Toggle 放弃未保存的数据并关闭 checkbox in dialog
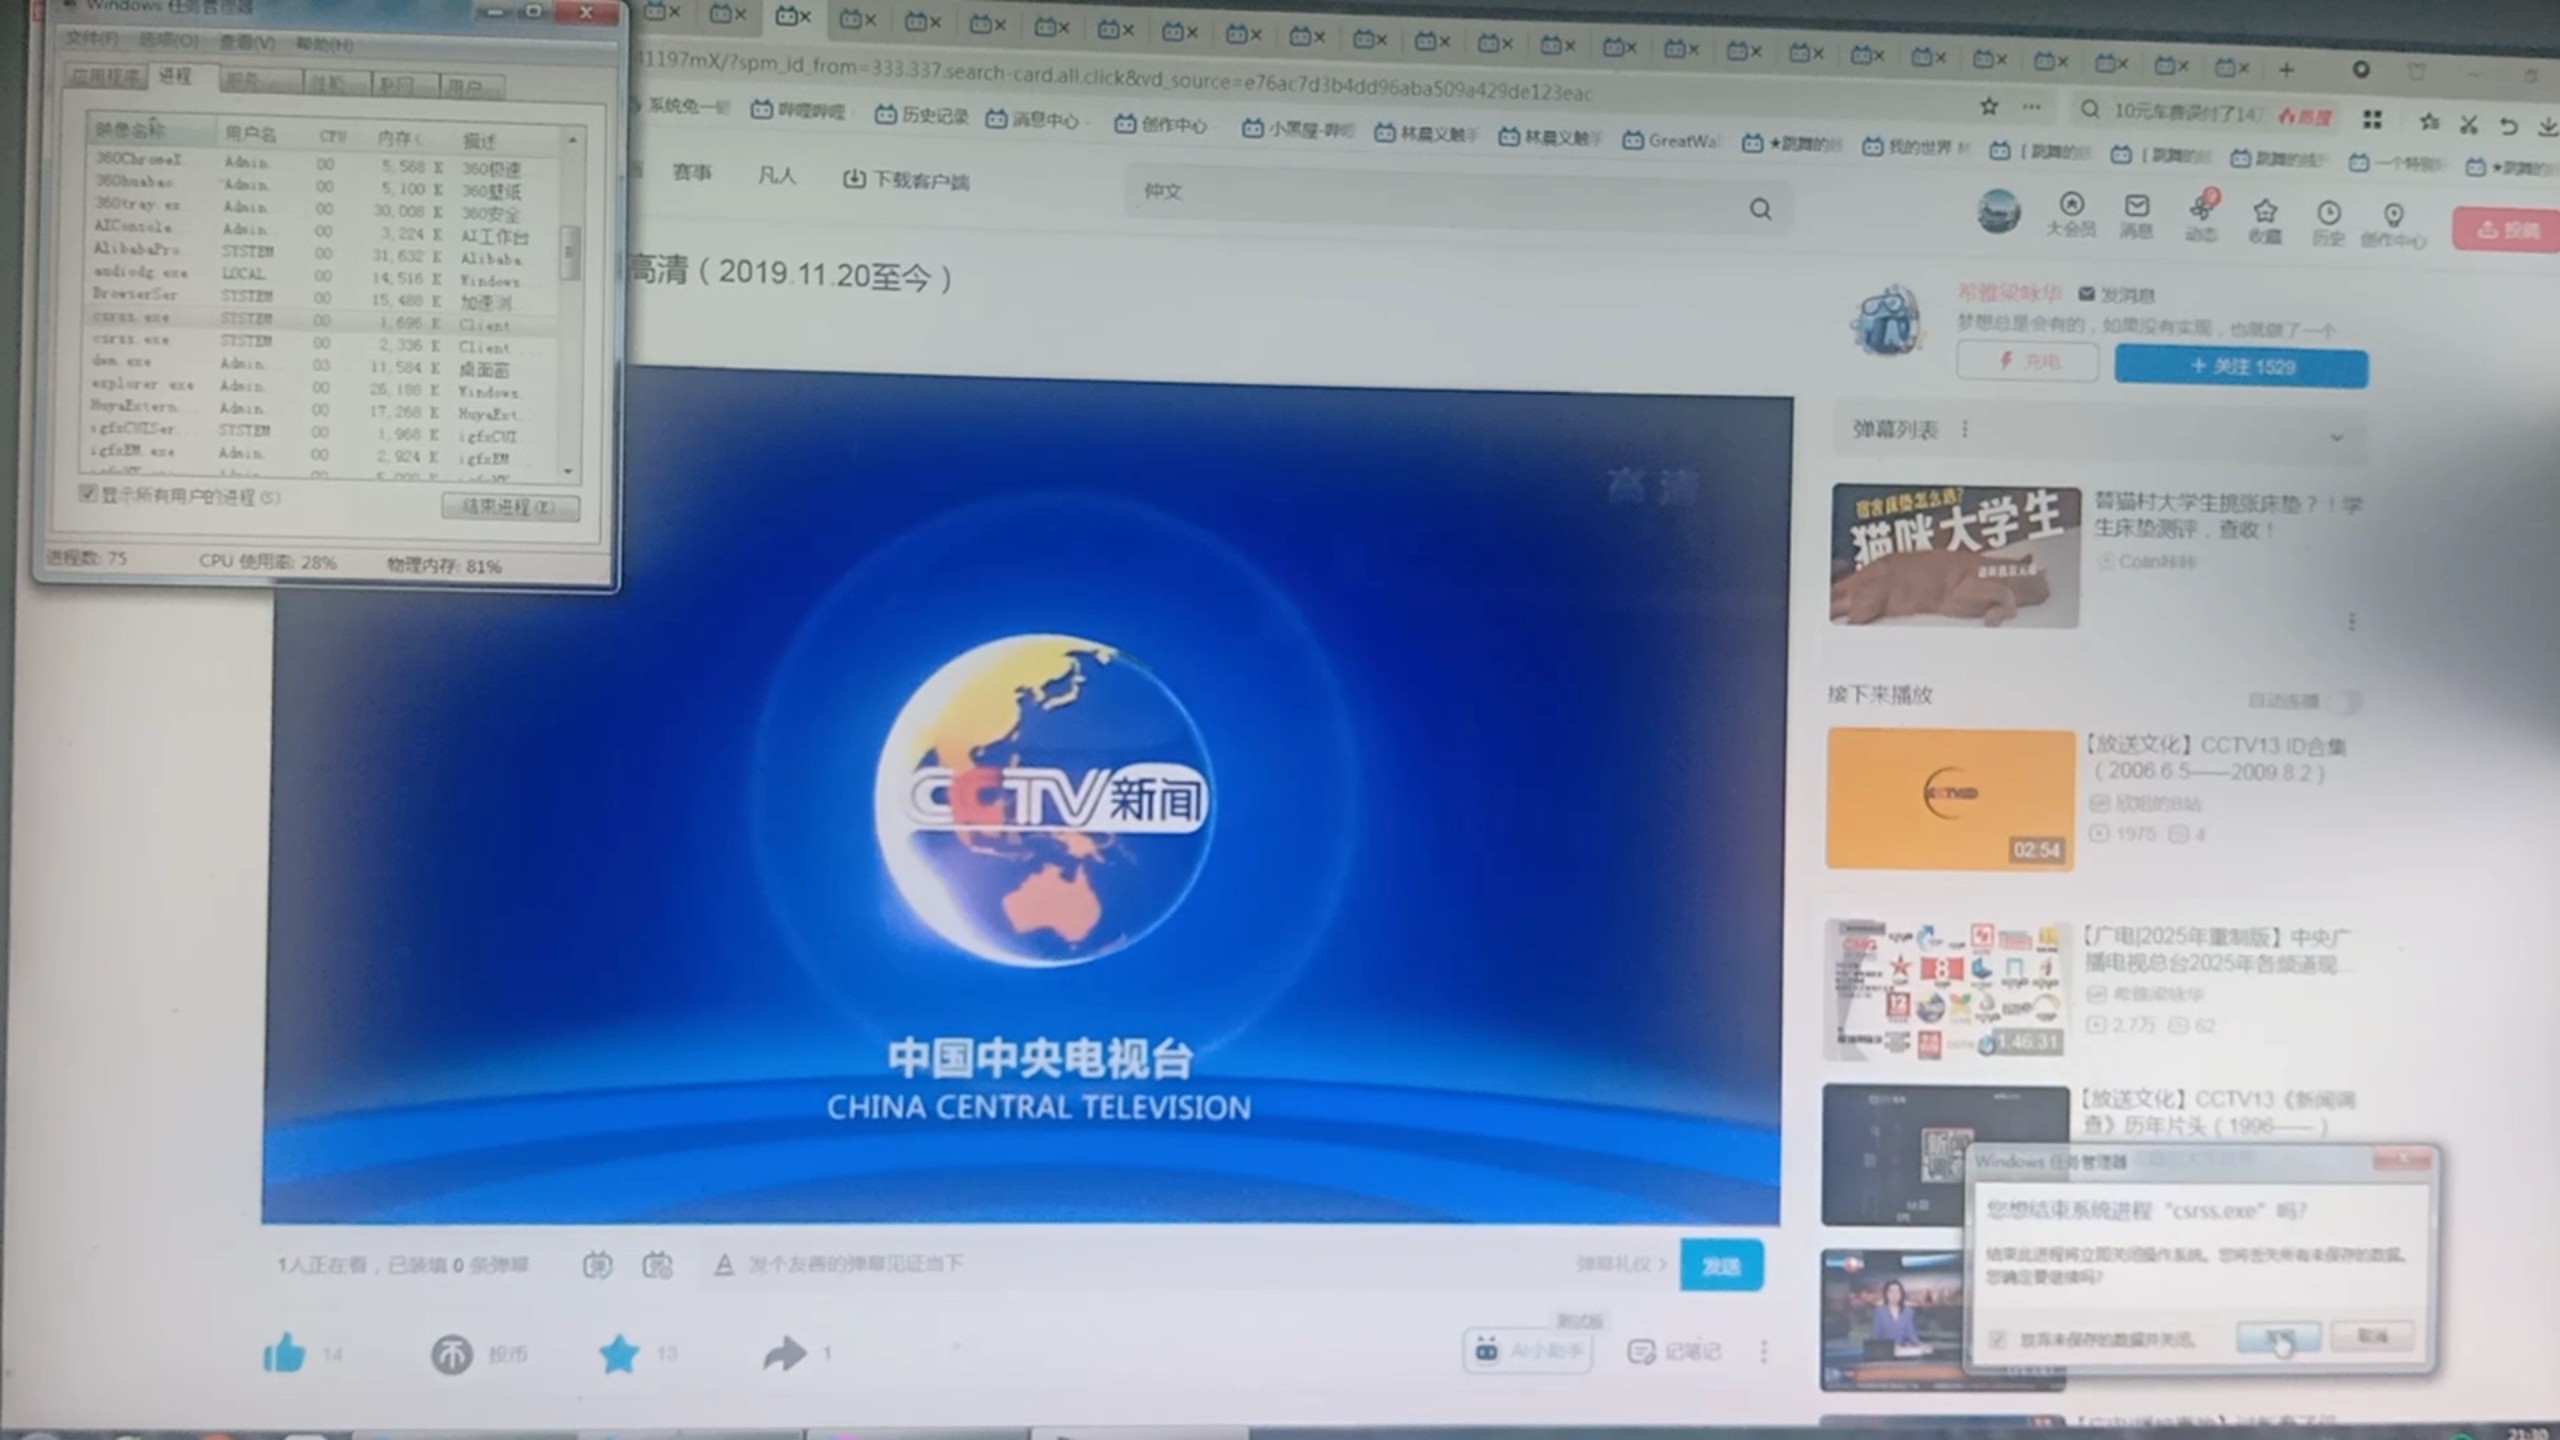The height and width of the screenshot is (1440, 2560). (x=1997, y=1338)
